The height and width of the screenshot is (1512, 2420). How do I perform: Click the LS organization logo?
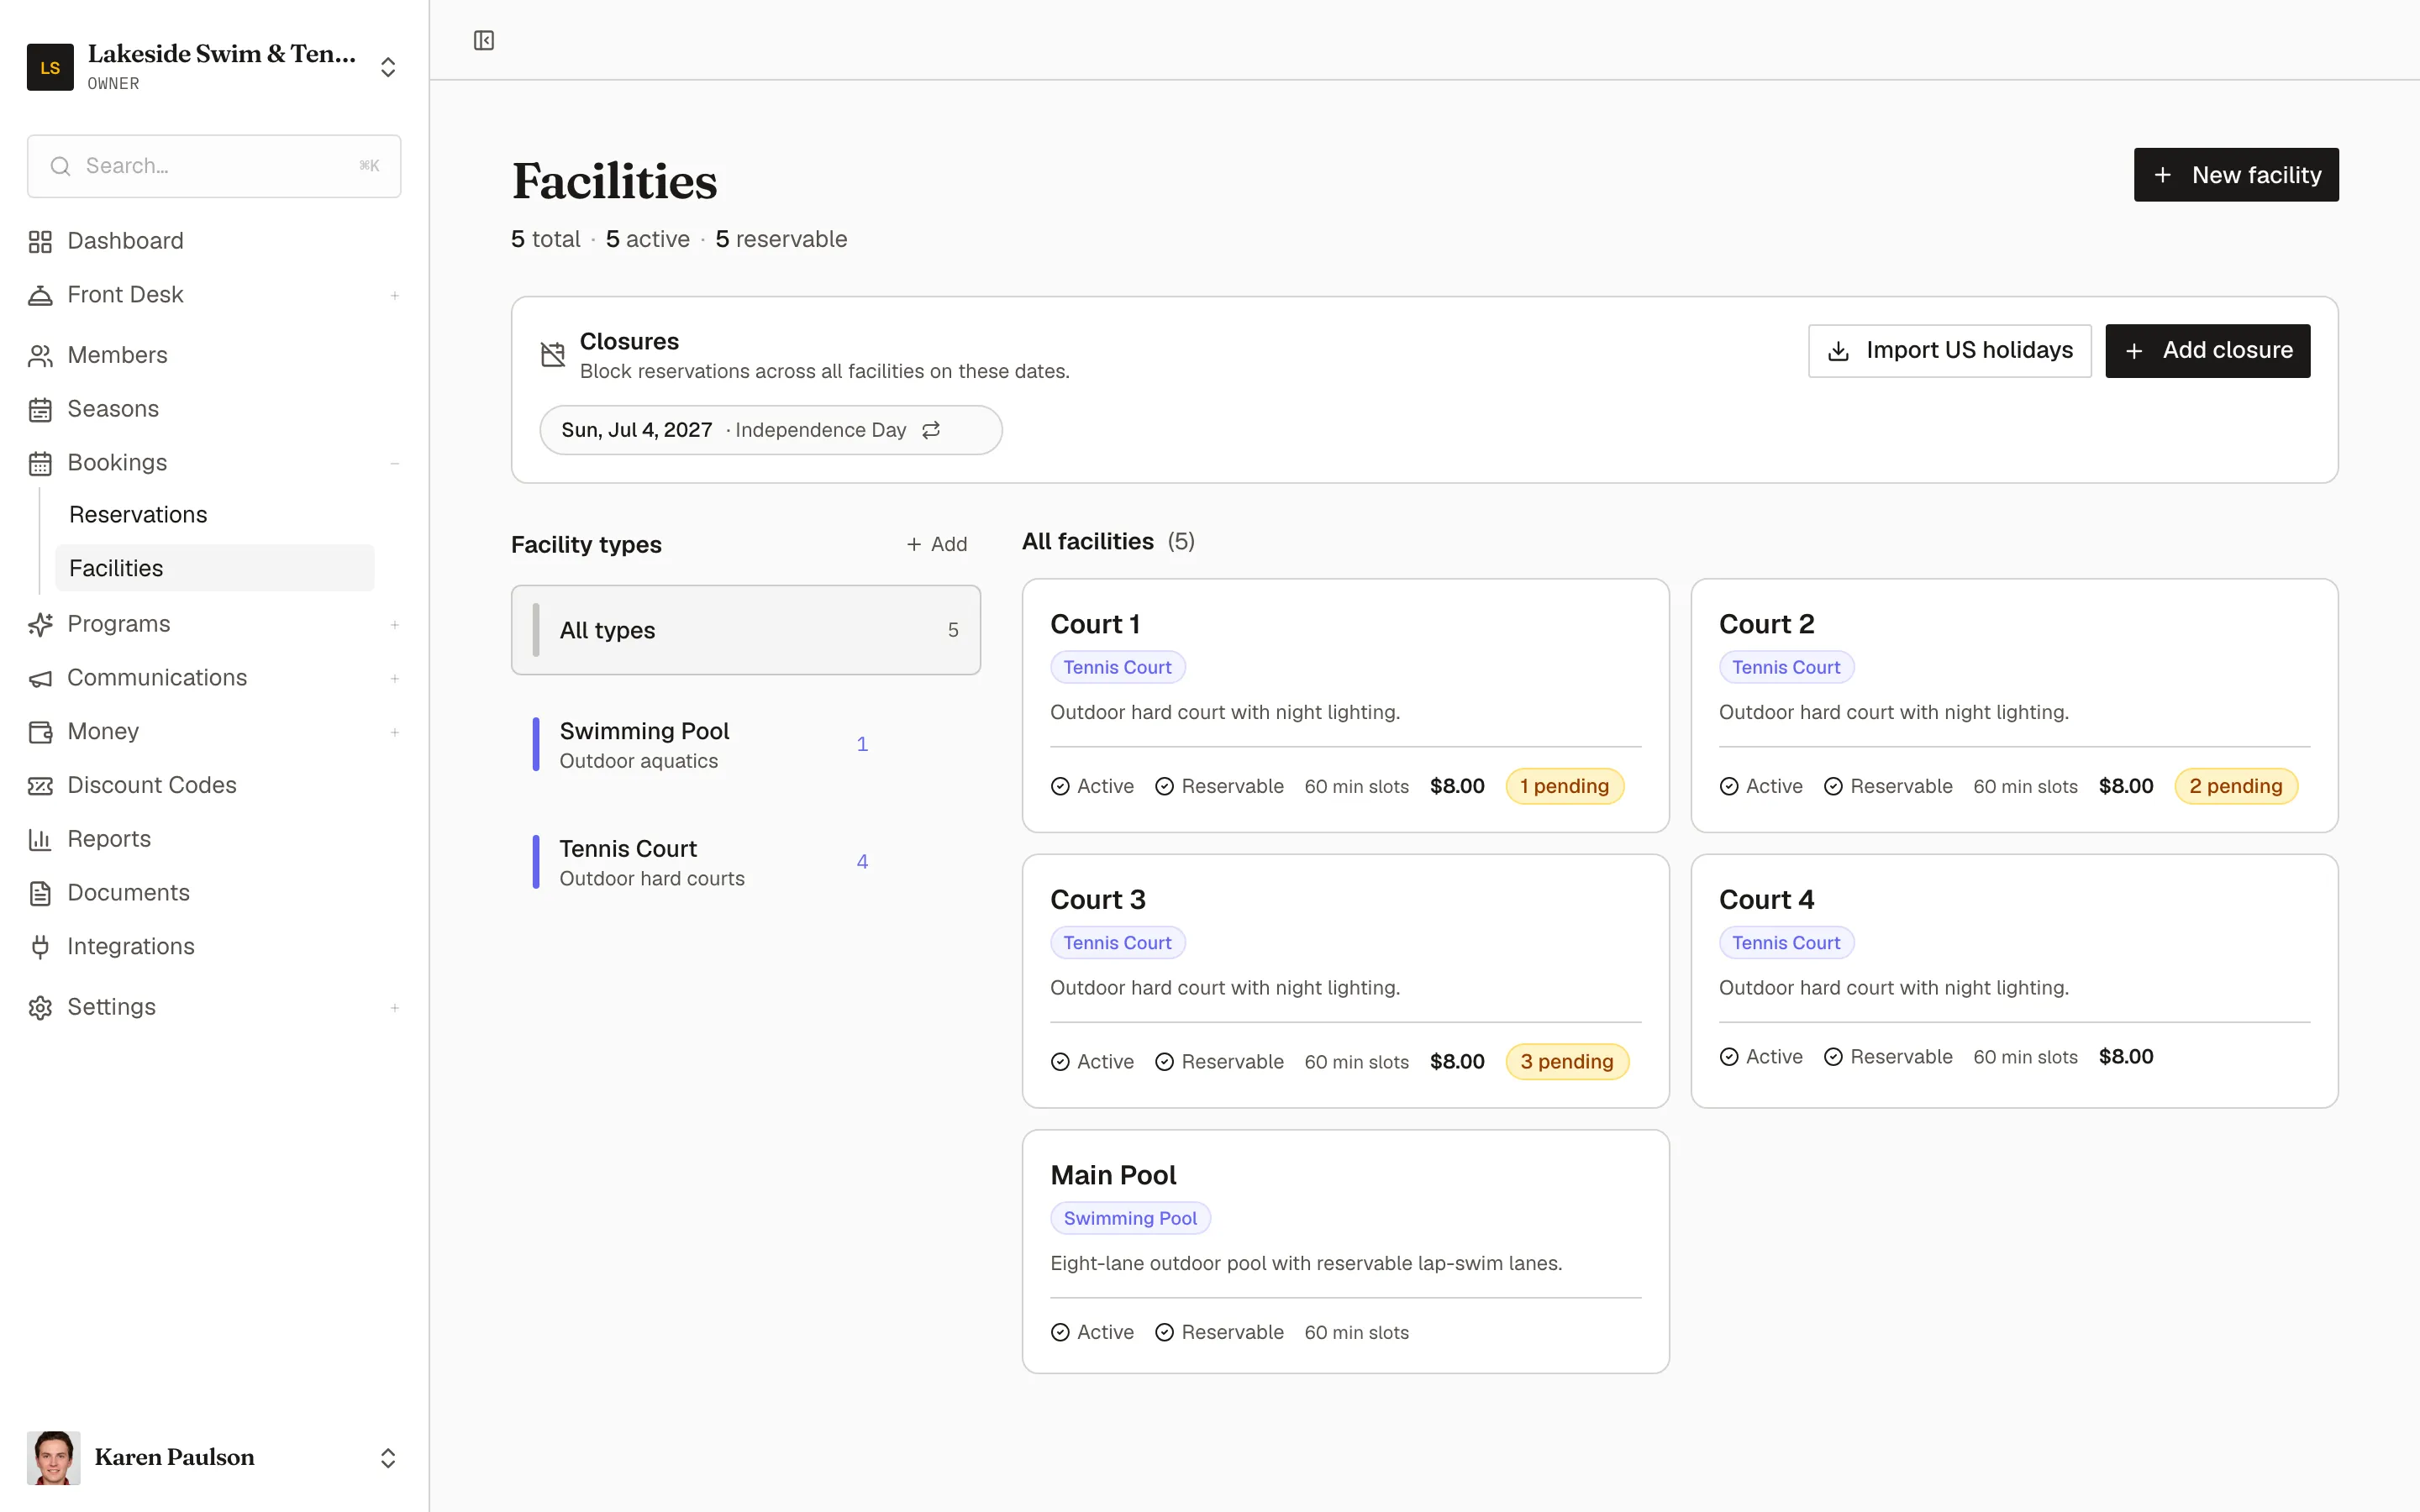click(x=50, y=67)
